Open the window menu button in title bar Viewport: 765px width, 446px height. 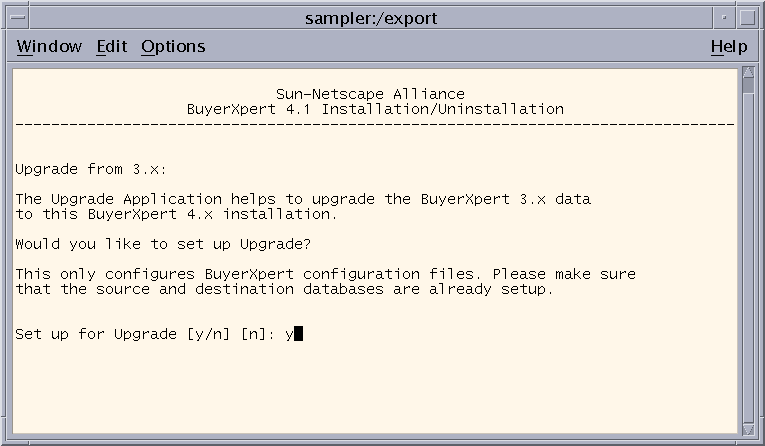[x=18, y=18]
